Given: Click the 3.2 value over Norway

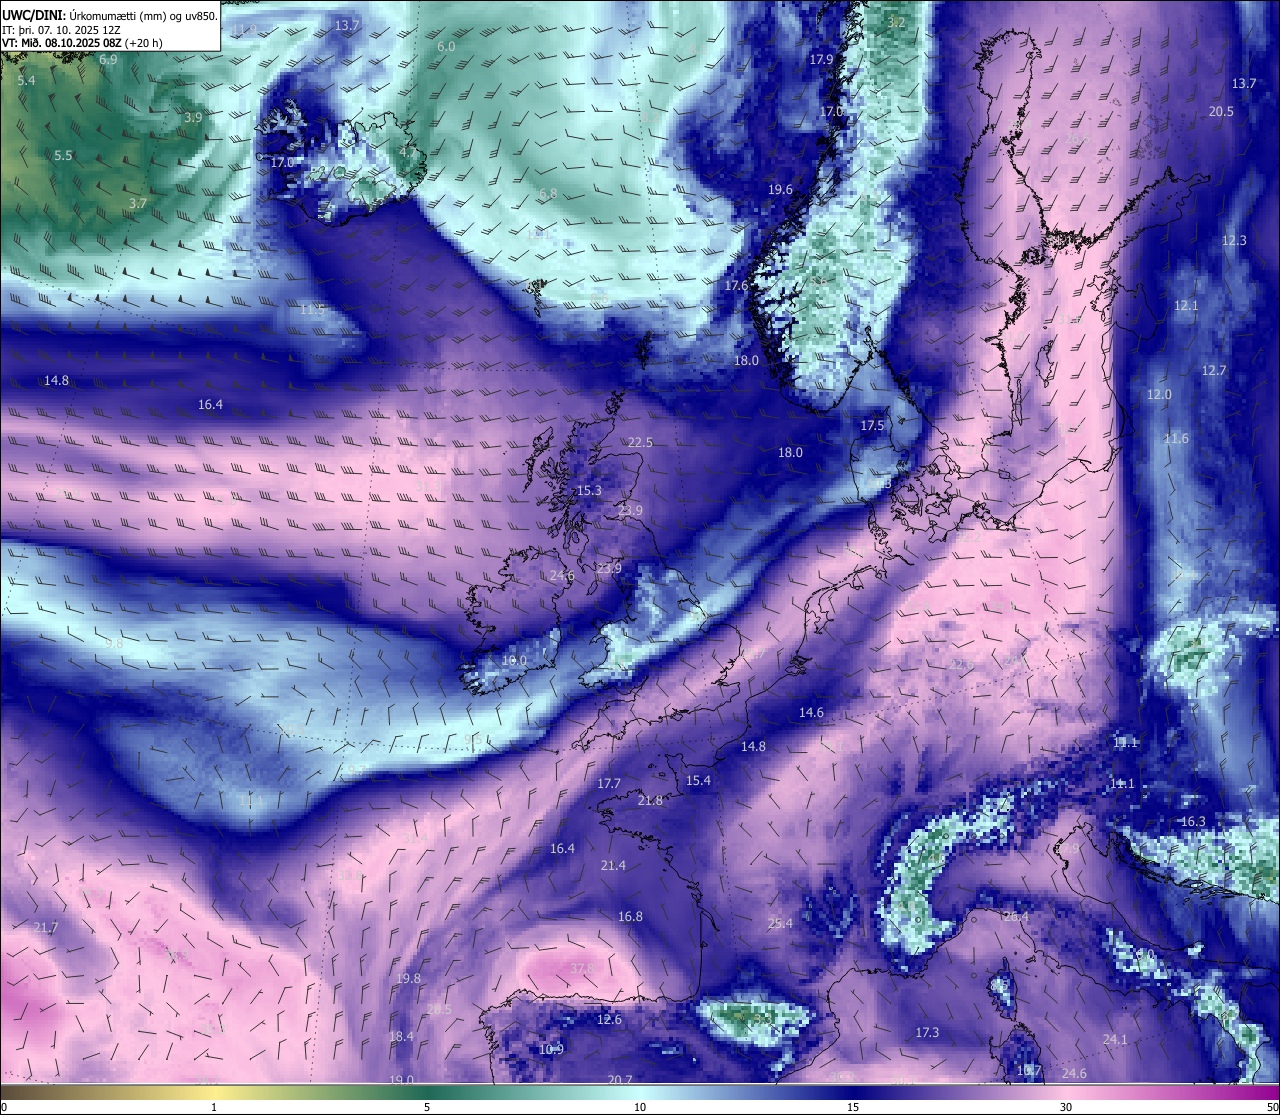Looking at the screenshot, I should click(896, 23).
